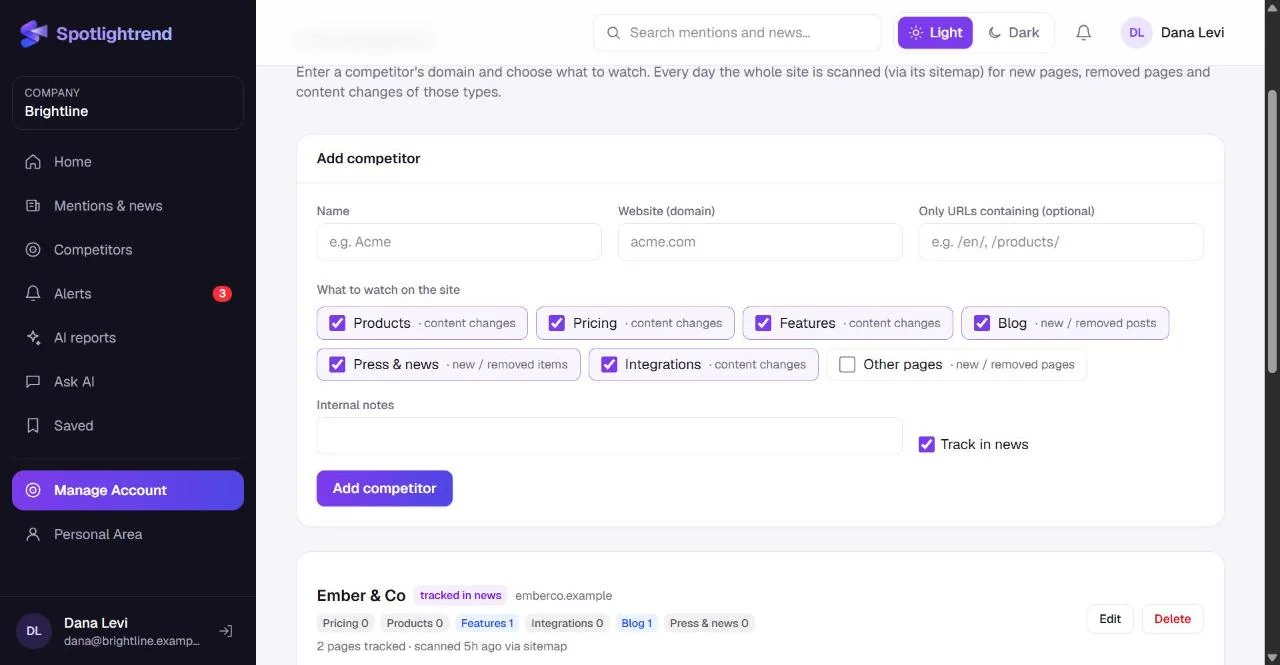This screenshot has width=1280, height=665.
Task: Open Saved items in sidebar
Action: (x=128, y=426)
